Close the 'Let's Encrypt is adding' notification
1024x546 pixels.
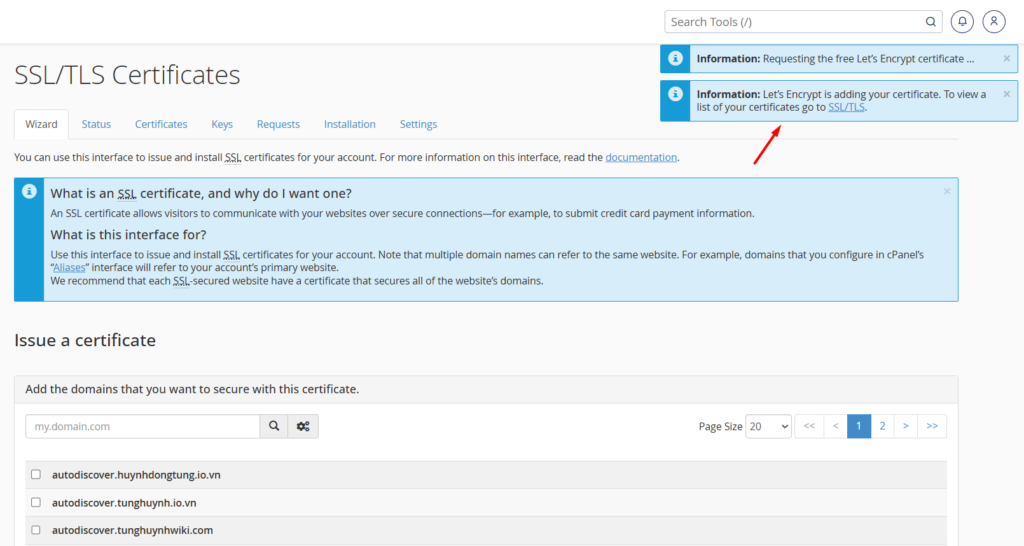(x=1007, y=94)
